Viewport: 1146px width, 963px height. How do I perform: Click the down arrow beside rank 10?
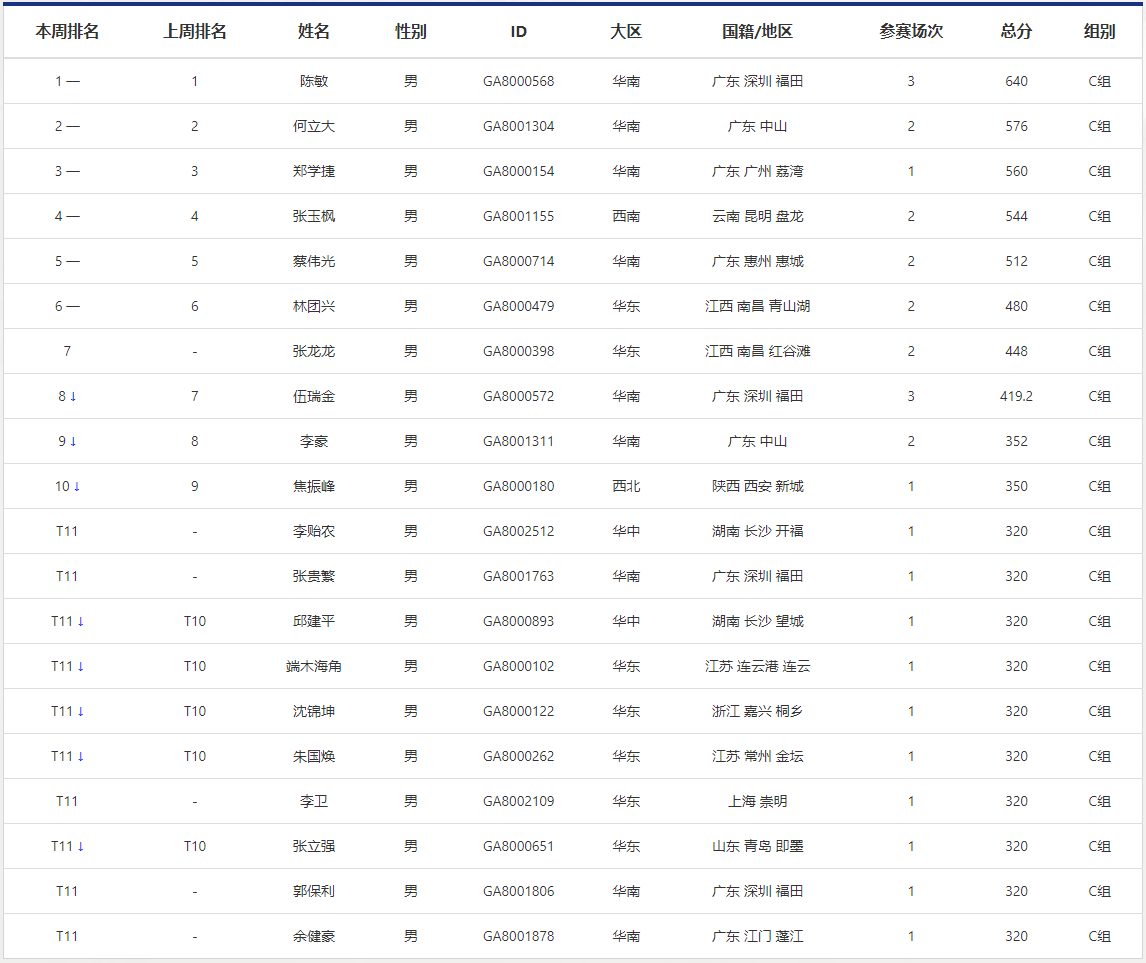[x=77, y=487]
